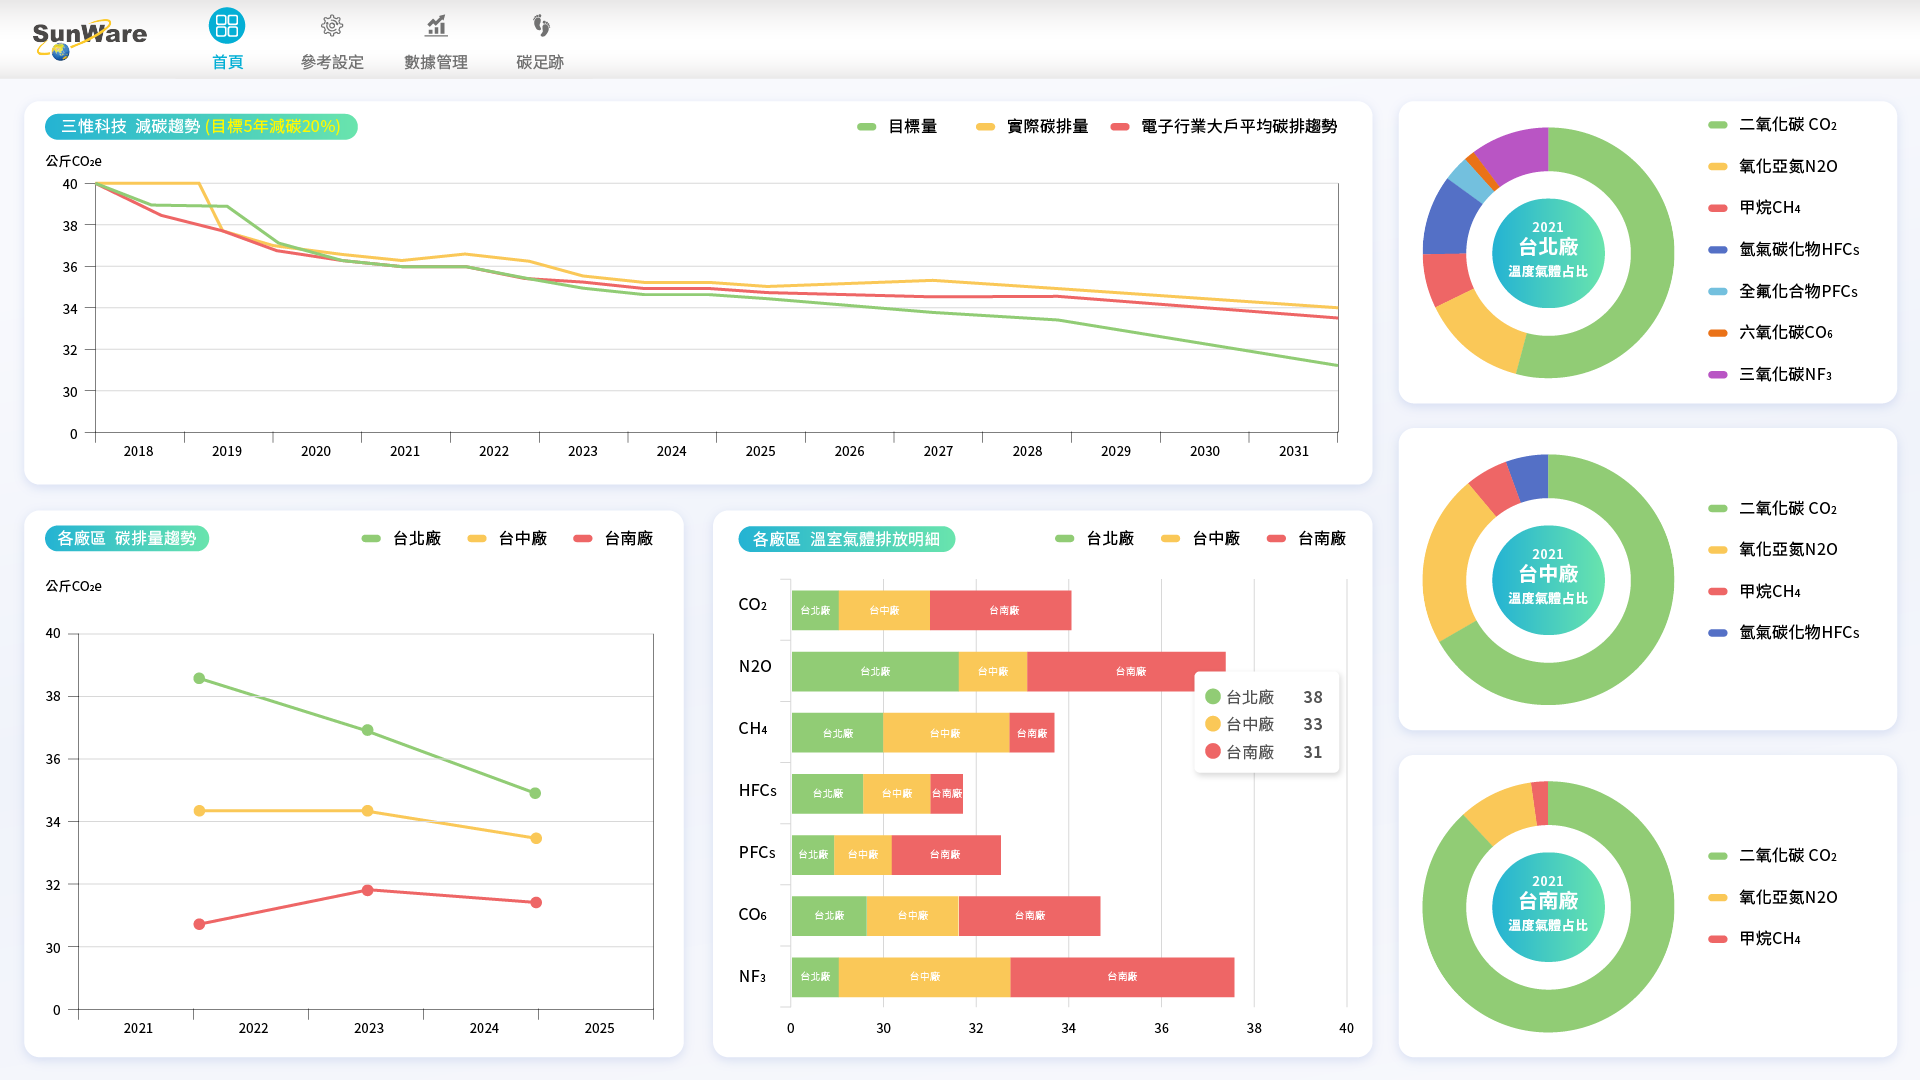Click 2023 data point on 台北廠 line
1920x1080 pixels.
coord(367,731)
